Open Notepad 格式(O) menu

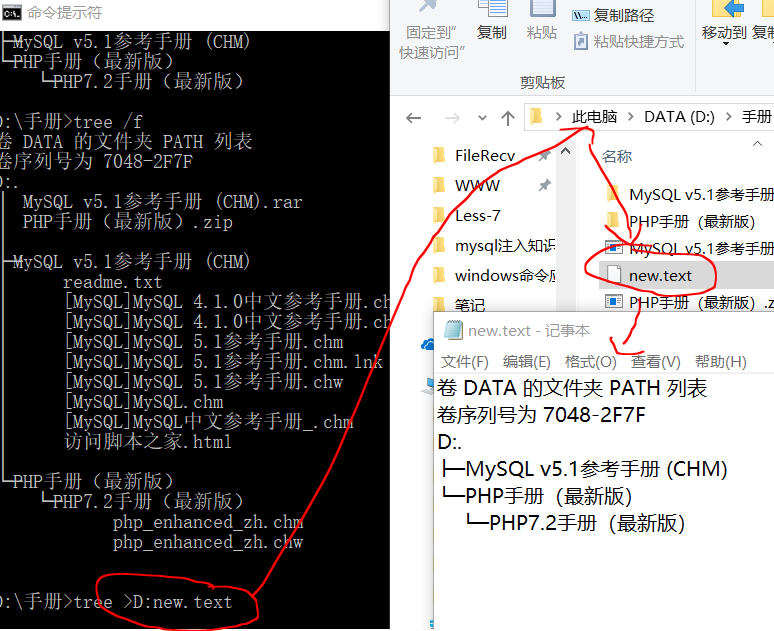tap(590, 362)
